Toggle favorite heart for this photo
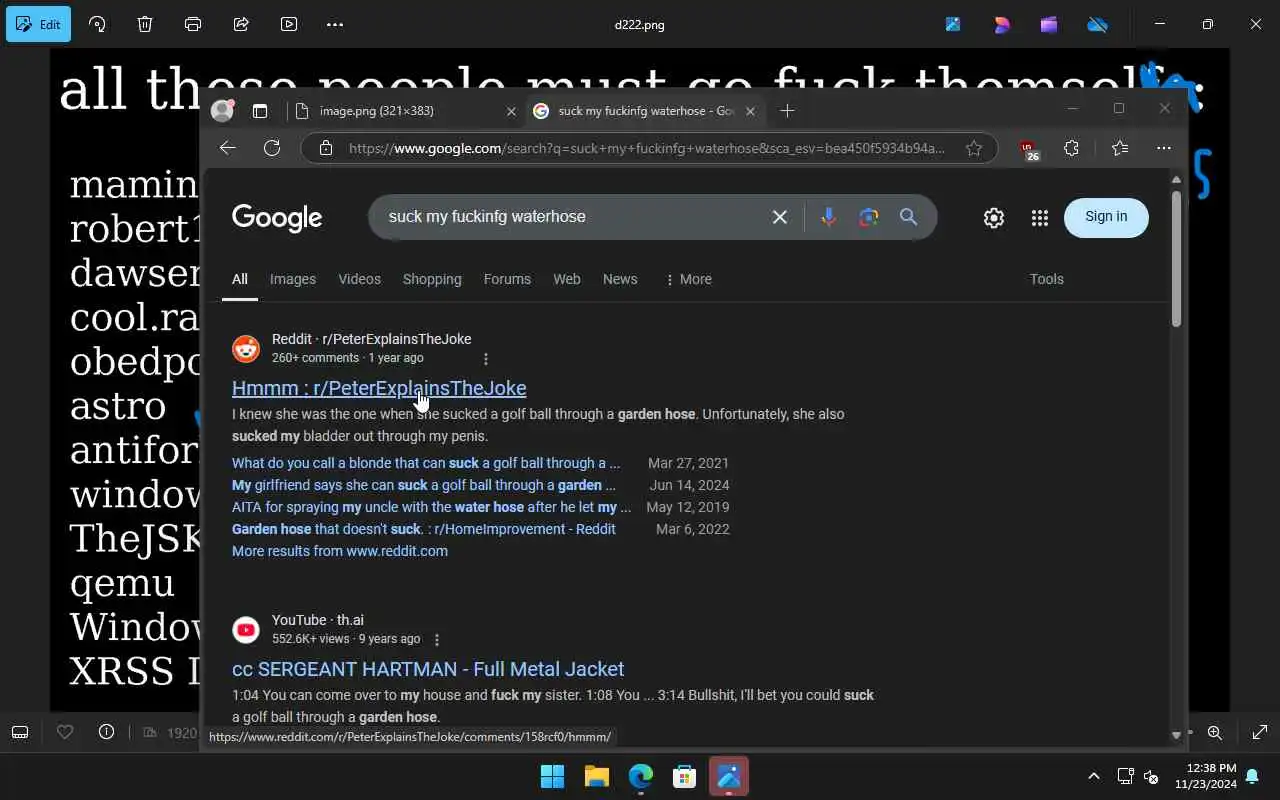1280x800 pixels. pos(65,732)
